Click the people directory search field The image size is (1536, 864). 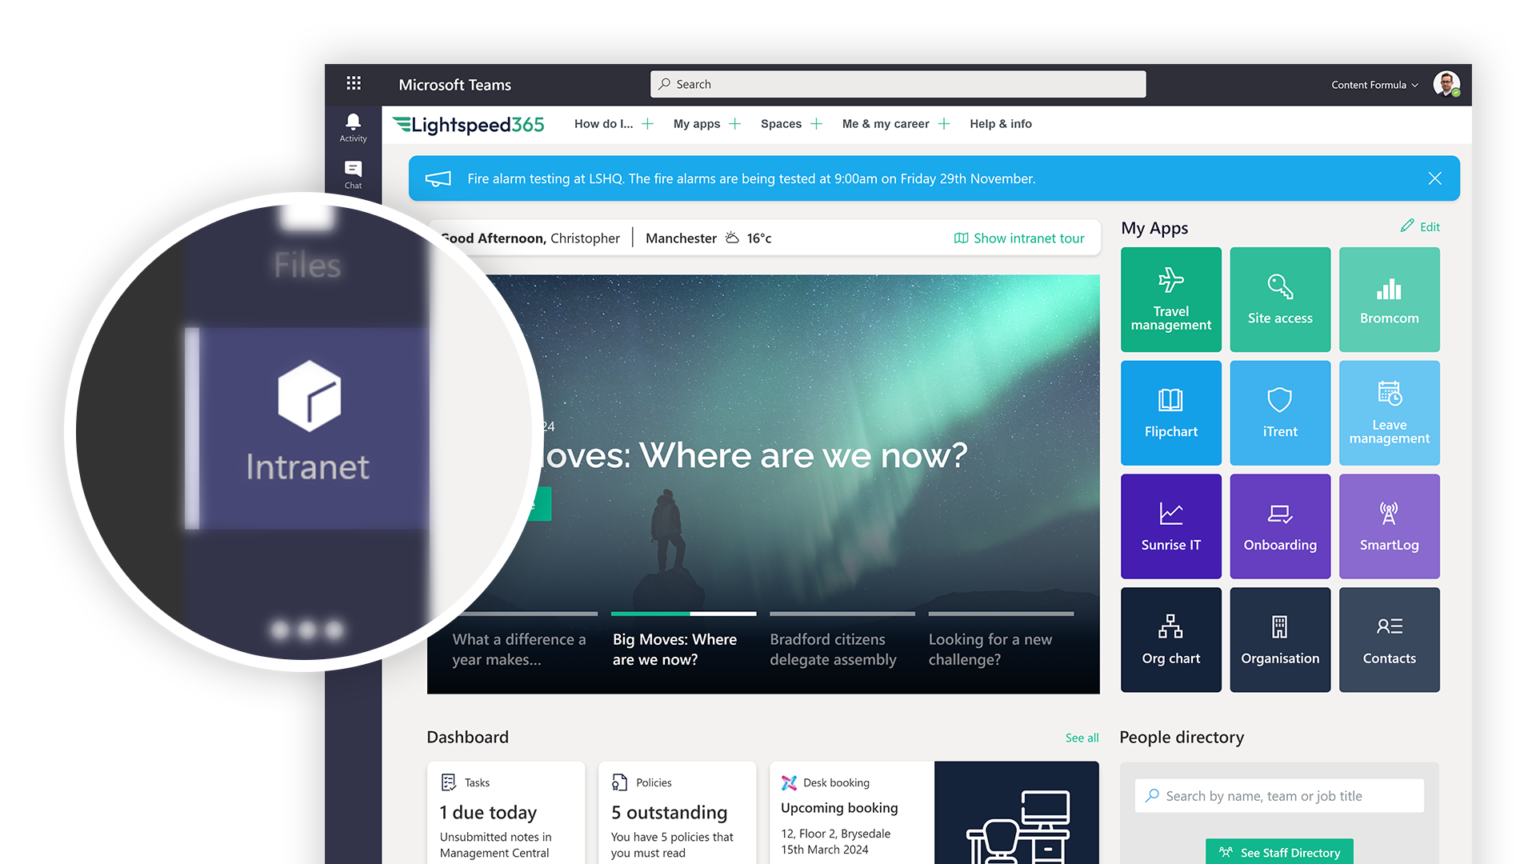click(1279, 796)
